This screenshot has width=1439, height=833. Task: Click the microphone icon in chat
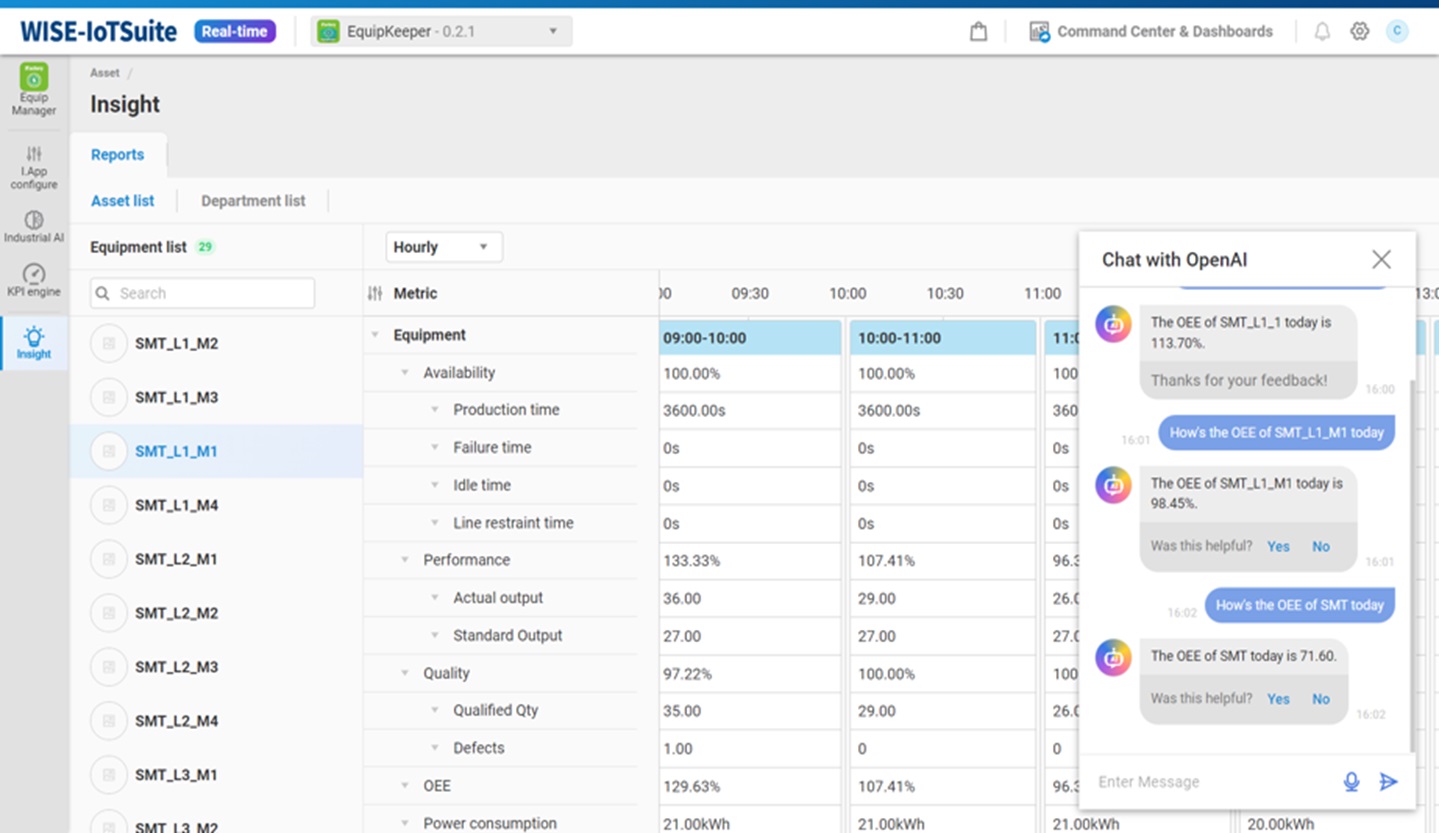point(1351,782)
